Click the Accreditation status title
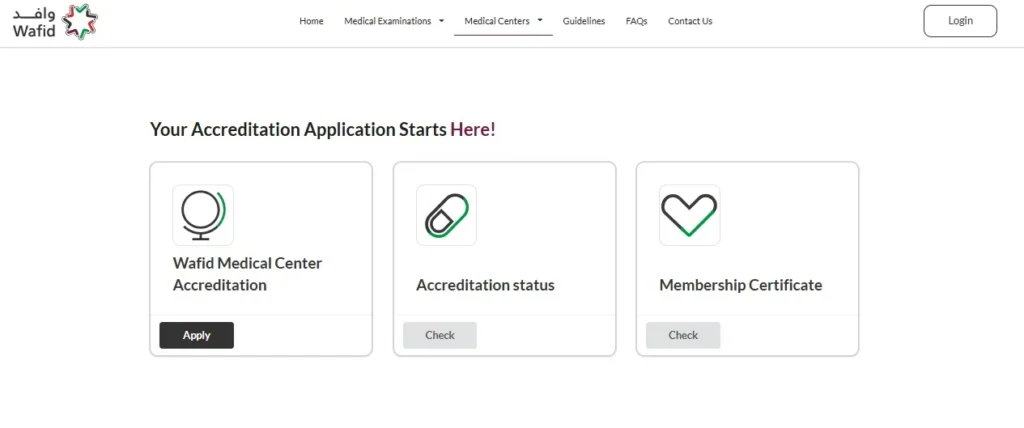Image resolution: width=1024 pixels, height=428 pixels. [485, 286]
